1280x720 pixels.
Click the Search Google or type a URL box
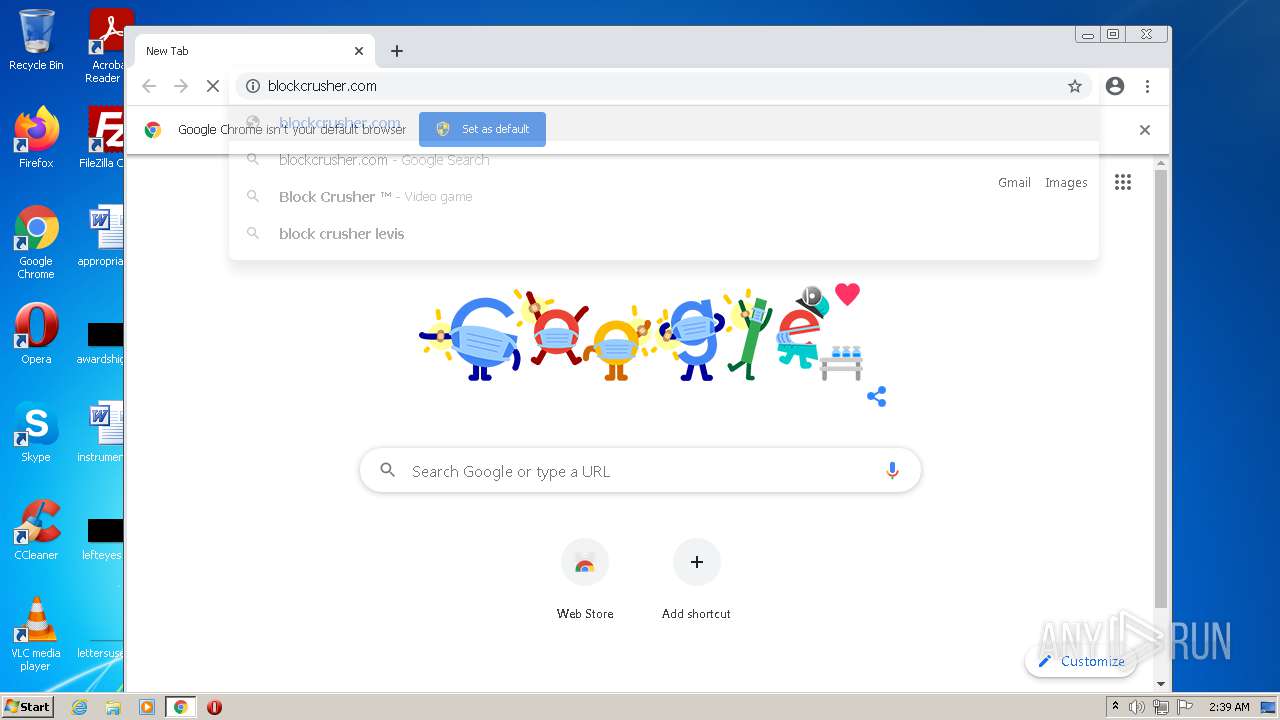coord(640,471)
